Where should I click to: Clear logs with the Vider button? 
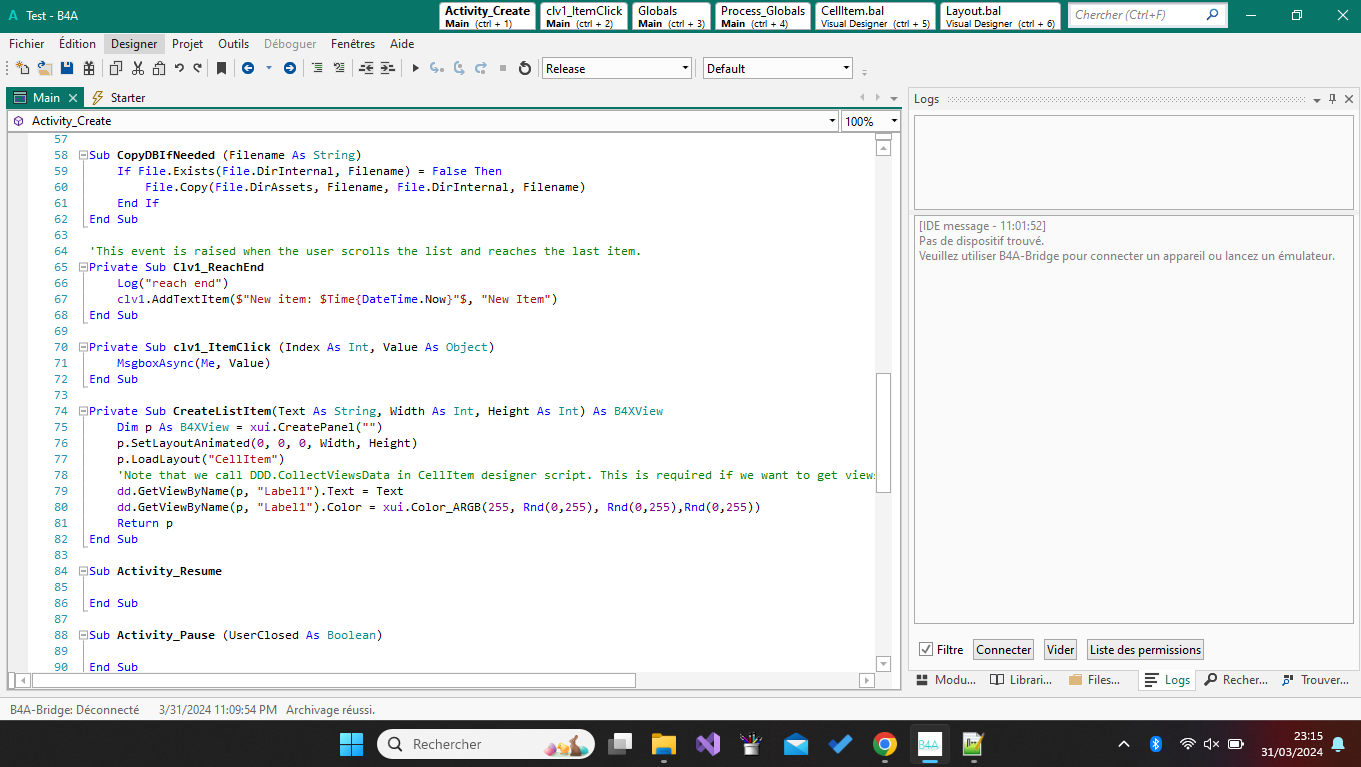pyautogui.click(x=1060, y=650)
